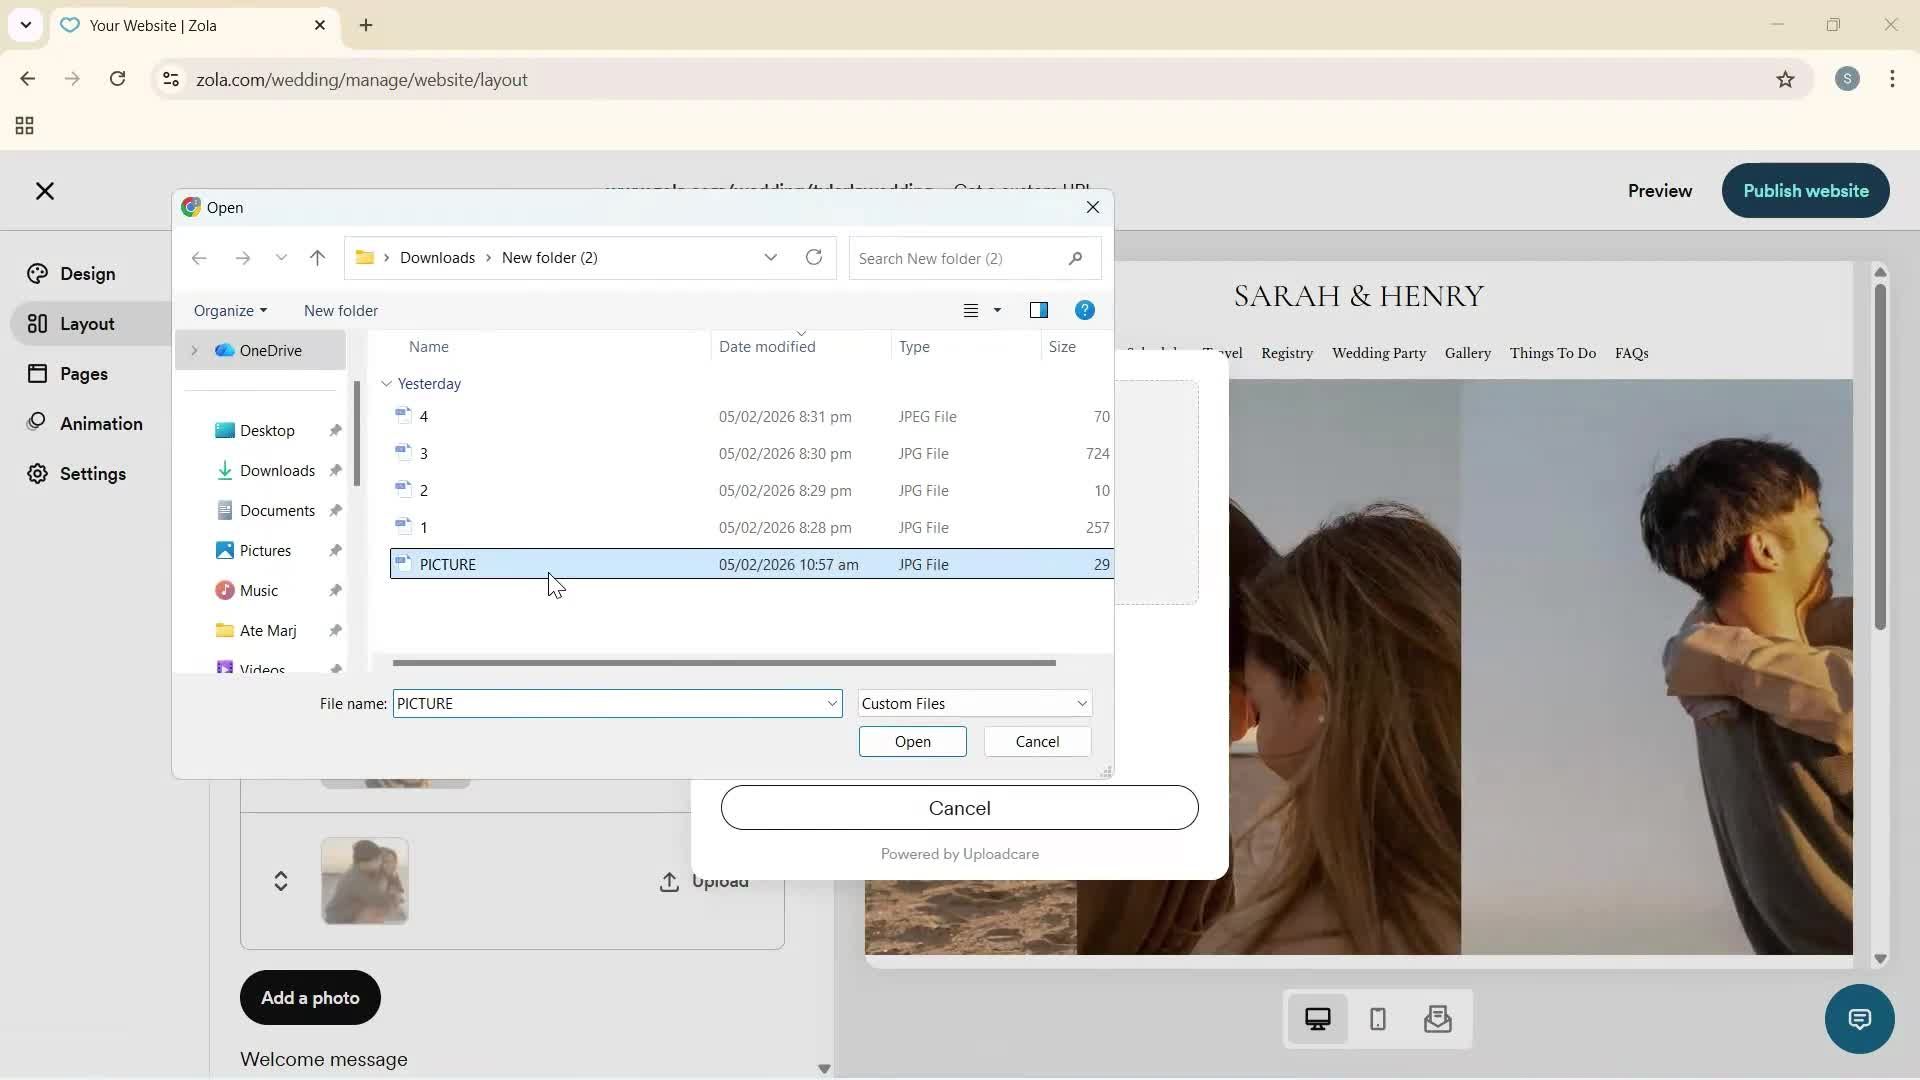The width and height of the screenshot is (1920, 1080).
Task: Open the help icon in file dialog
Action: (x=1085, y=310)
